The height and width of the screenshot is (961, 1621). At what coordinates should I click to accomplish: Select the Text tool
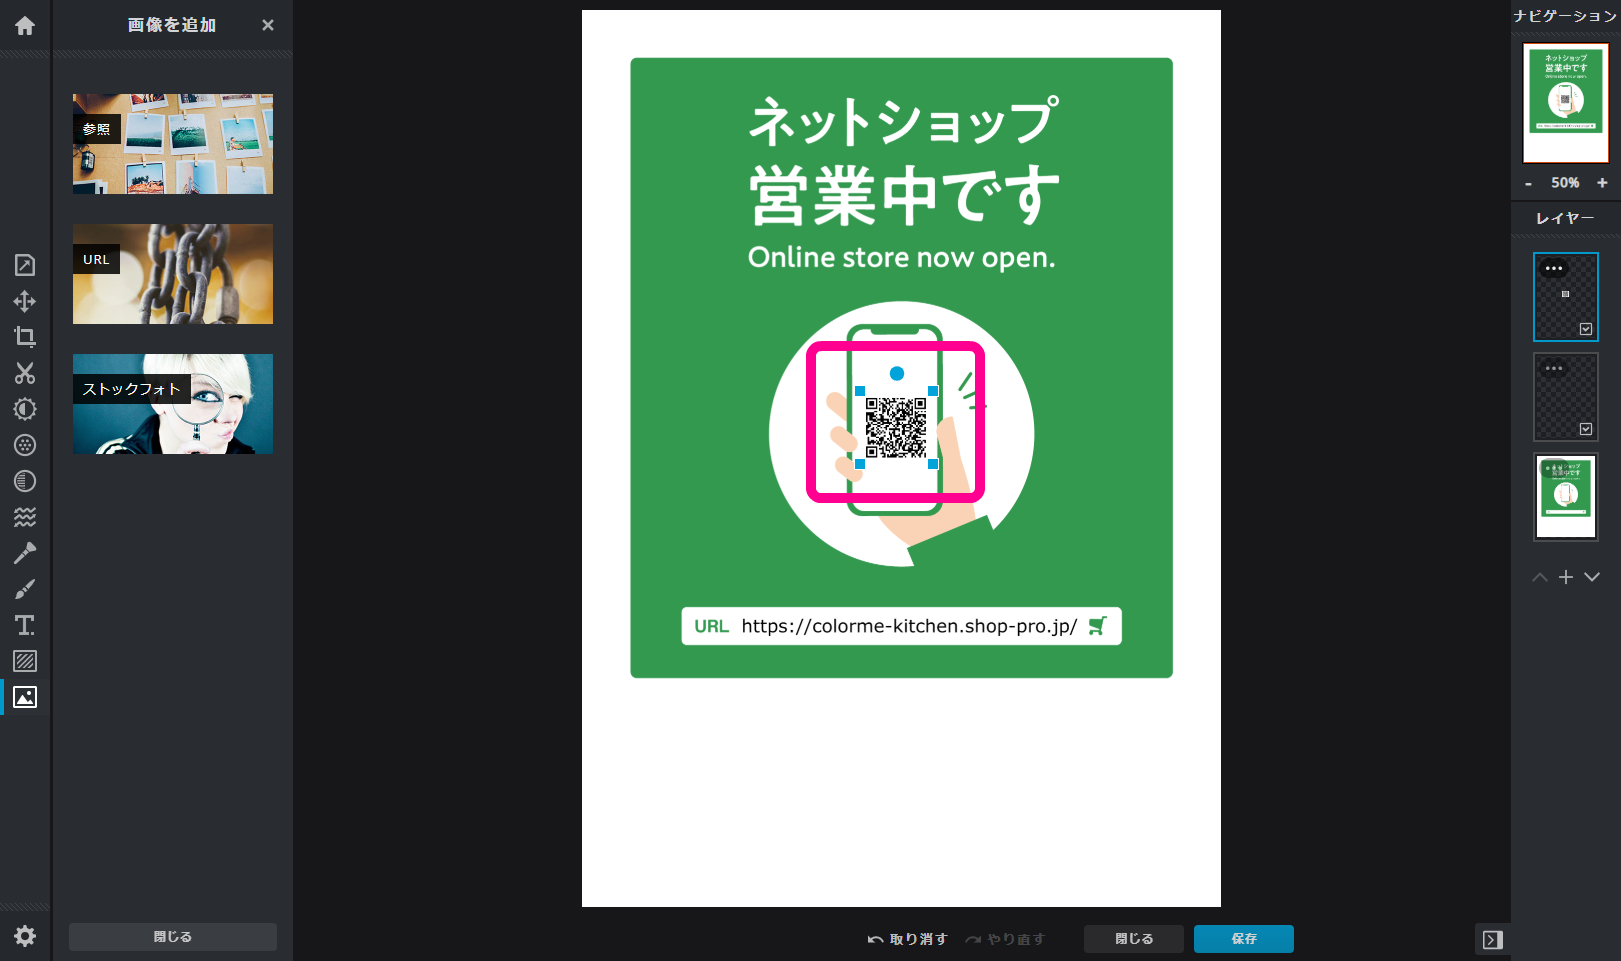coord(25,625)
